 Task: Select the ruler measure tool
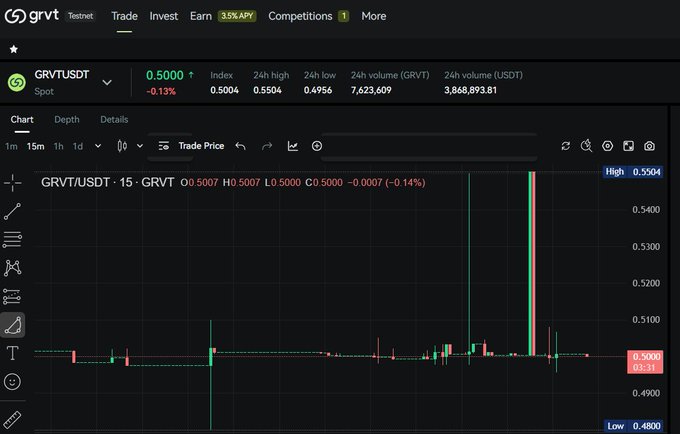coord(12,420)
